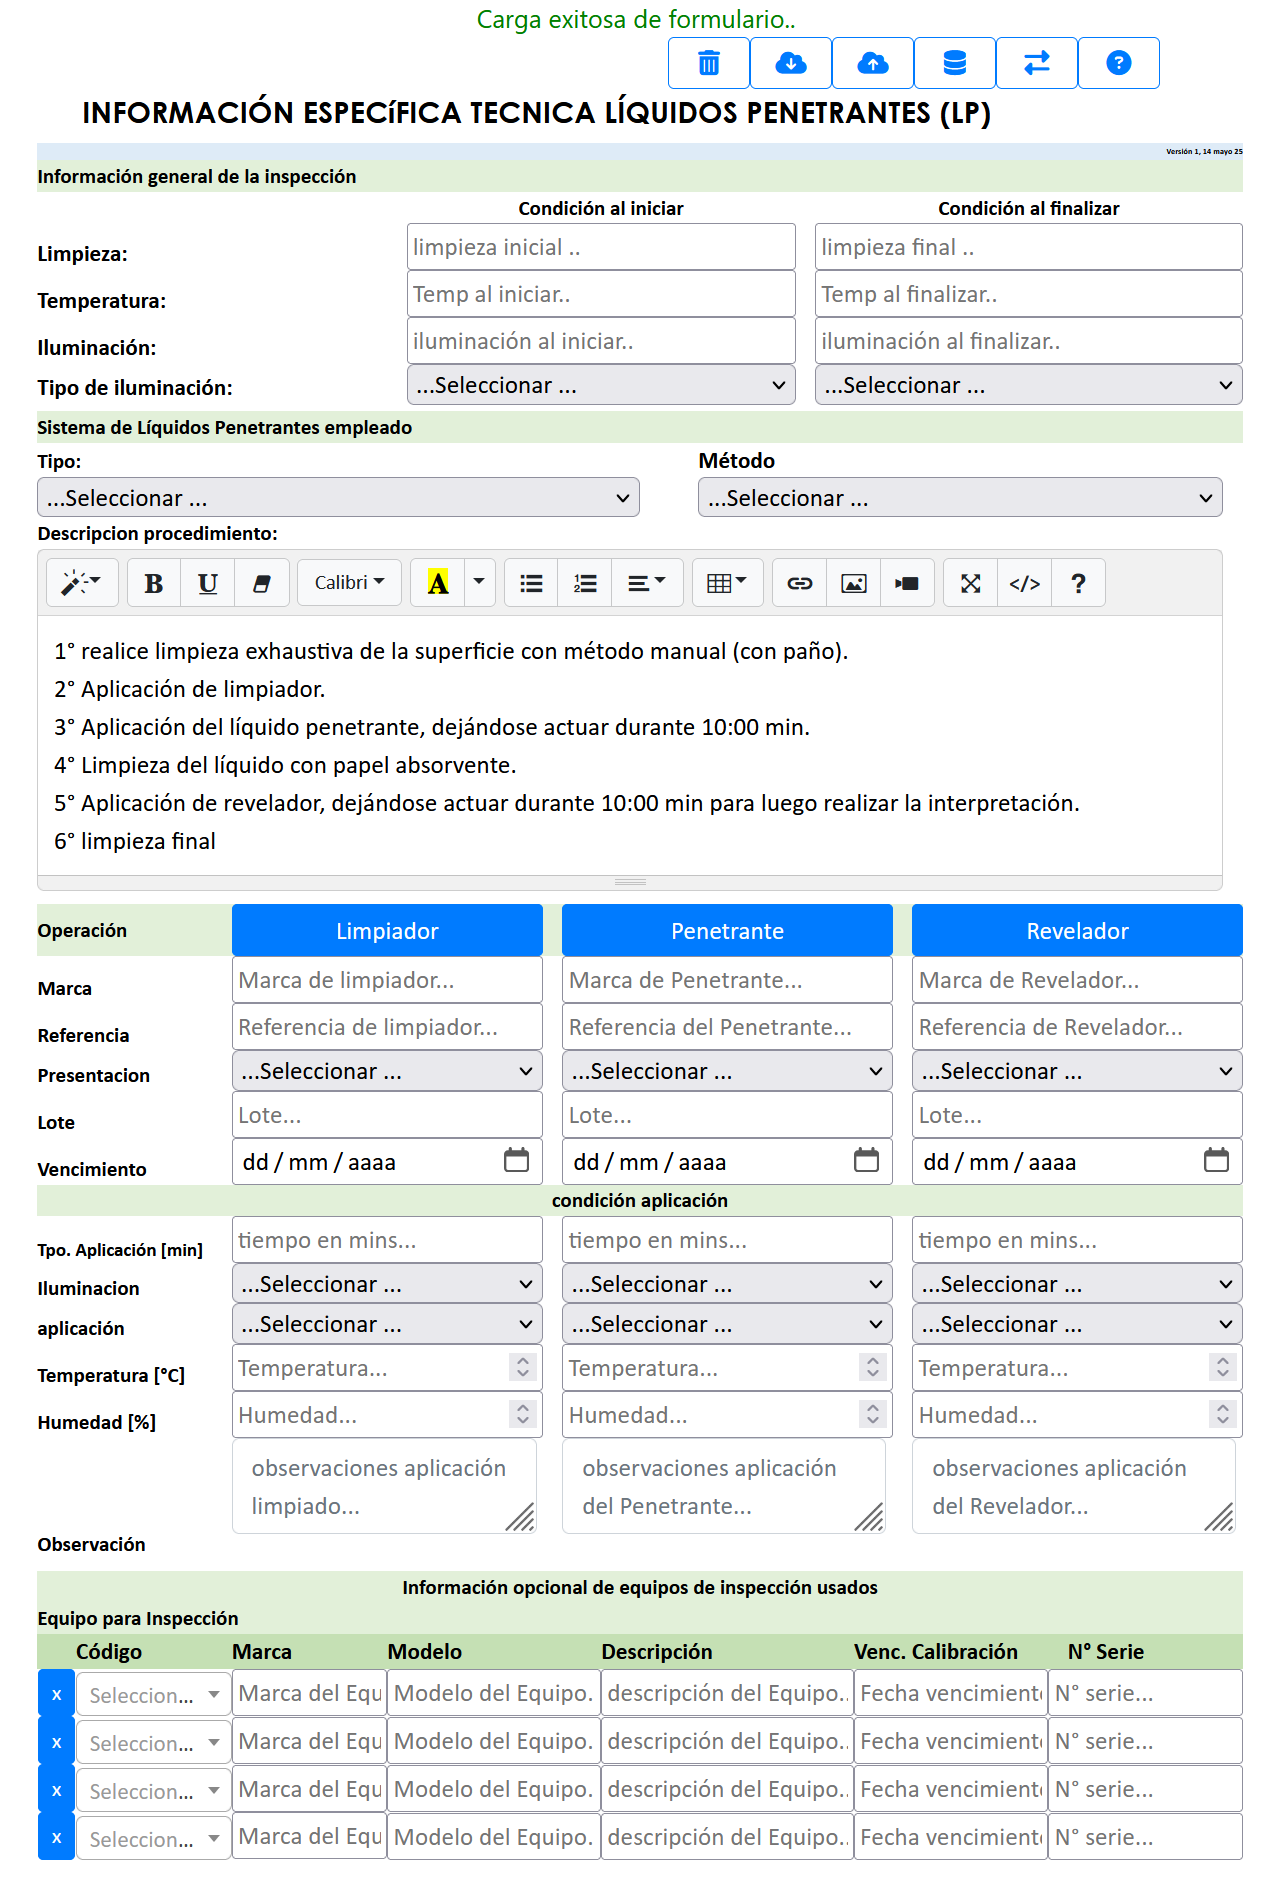
Task: Open the Método dropdown
Action: pyautogui.click(x=959, y=498)
